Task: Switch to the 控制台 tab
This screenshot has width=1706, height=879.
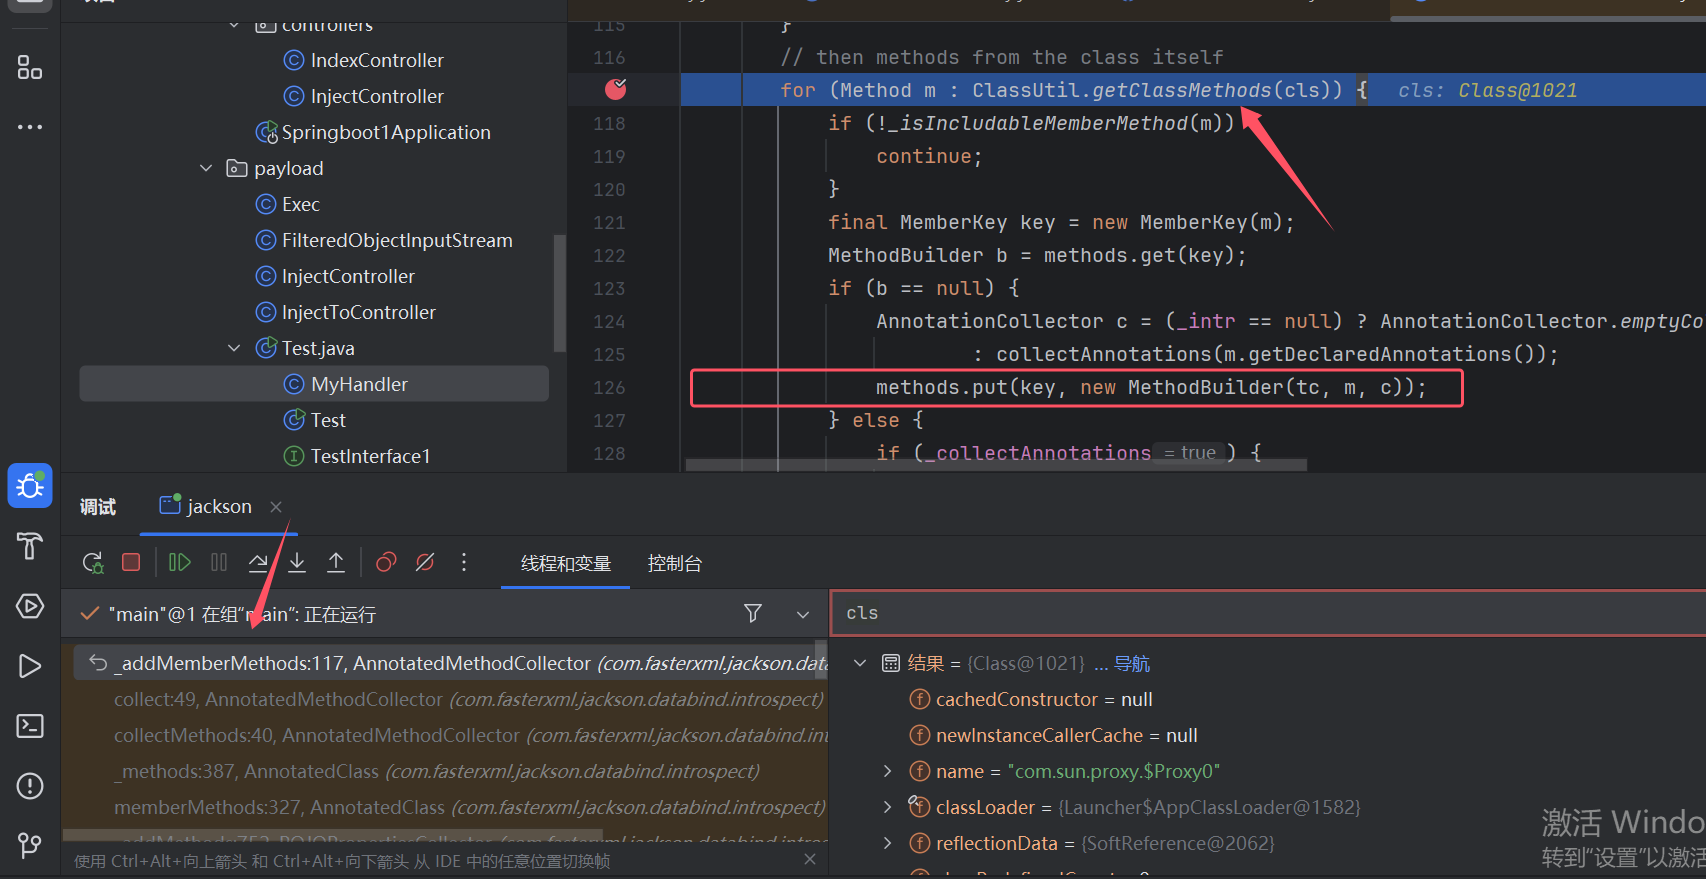Action: 675,563
